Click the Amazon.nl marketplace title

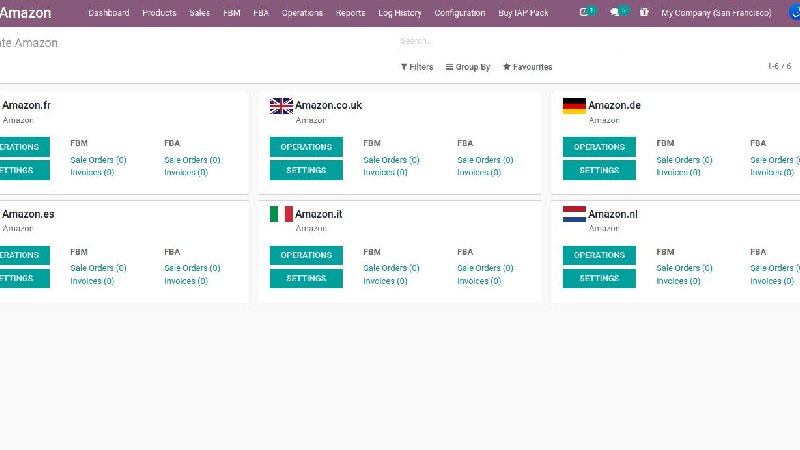click(x=613, y=214)
